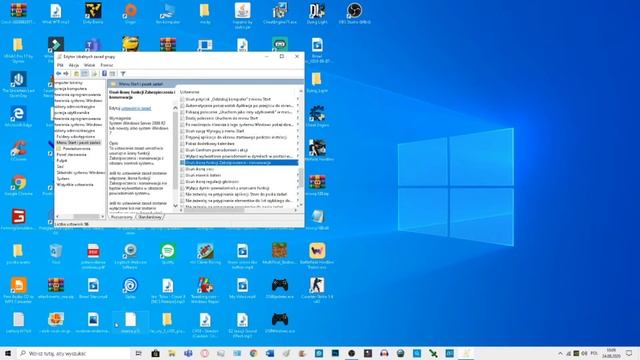Select Pulpit in the console tree
Viewport: 640px width, 360px height.
62,160
